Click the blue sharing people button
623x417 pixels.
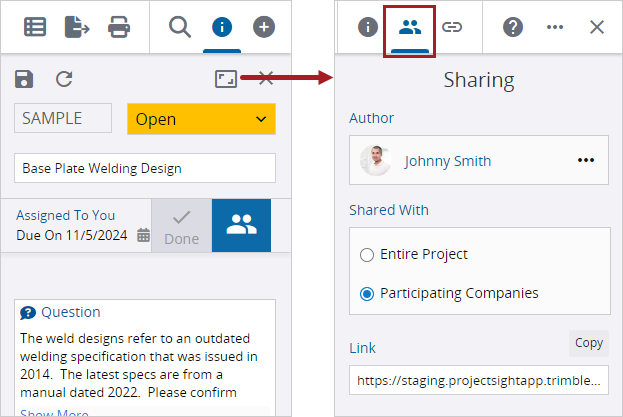coord(242,226)
